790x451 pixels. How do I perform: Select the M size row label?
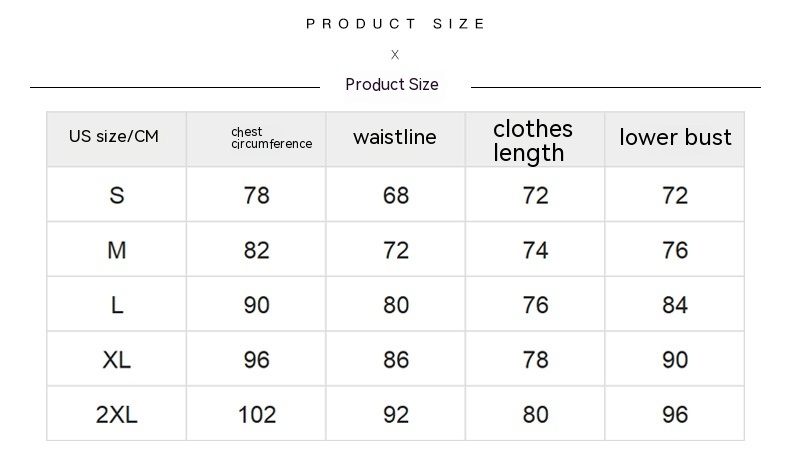pos(117,250)
